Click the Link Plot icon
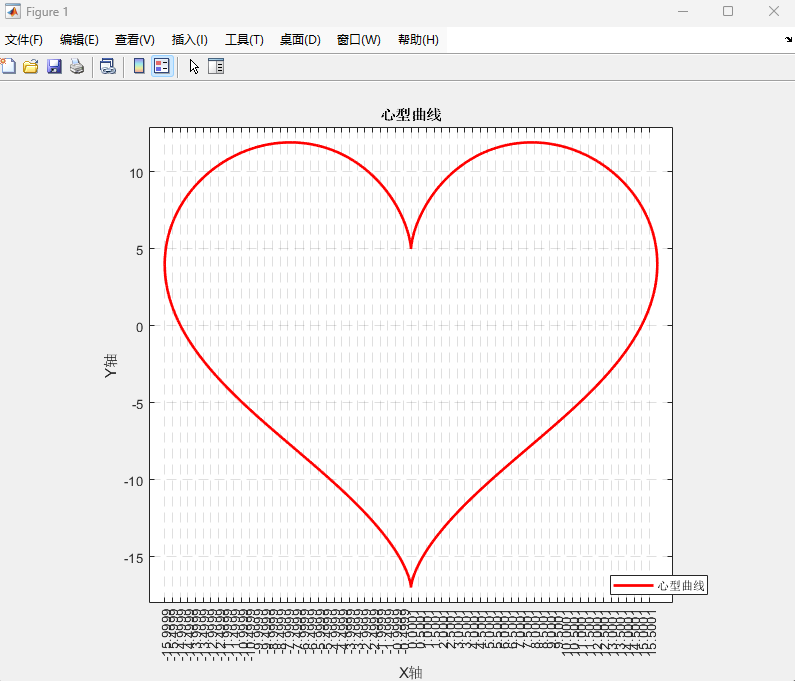The width and height of the screenshot is (795, 681). [107, 66]
